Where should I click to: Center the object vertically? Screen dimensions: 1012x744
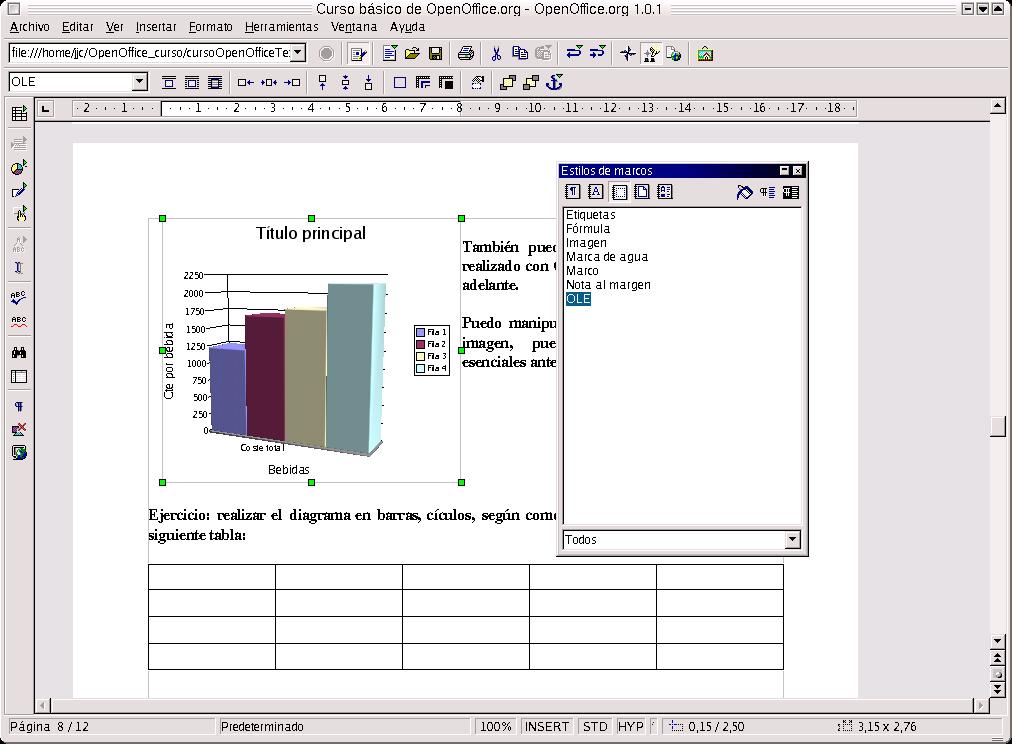pos(346,83)
